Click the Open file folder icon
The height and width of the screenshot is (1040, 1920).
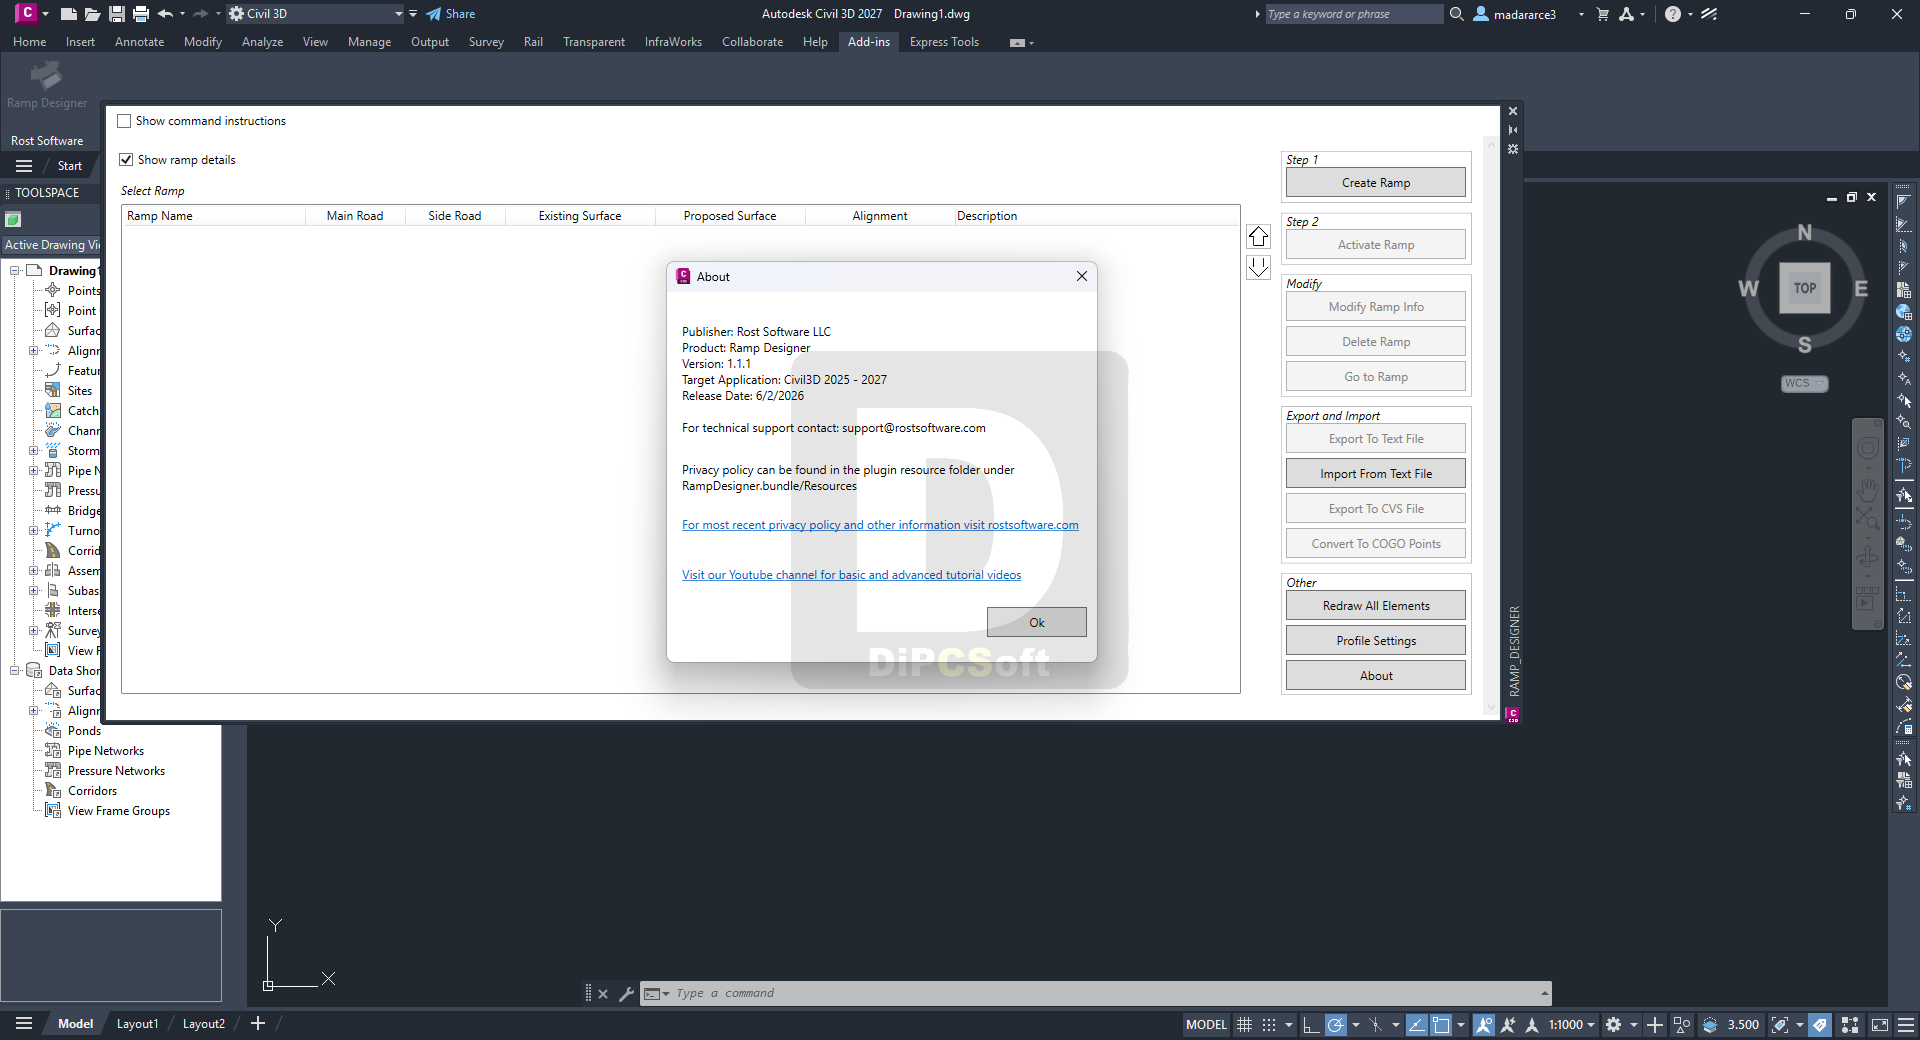[92, 14]
